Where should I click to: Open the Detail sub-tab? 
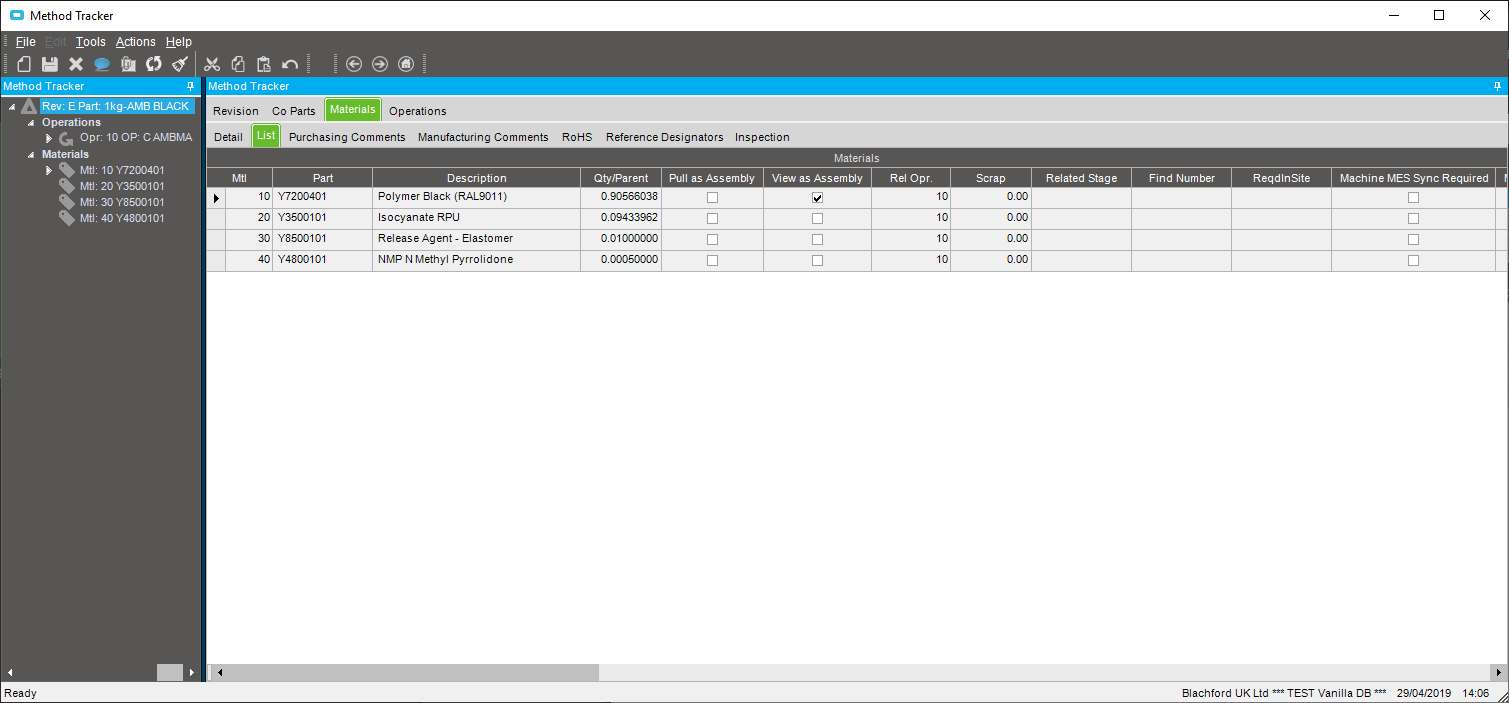coord(228,137)
